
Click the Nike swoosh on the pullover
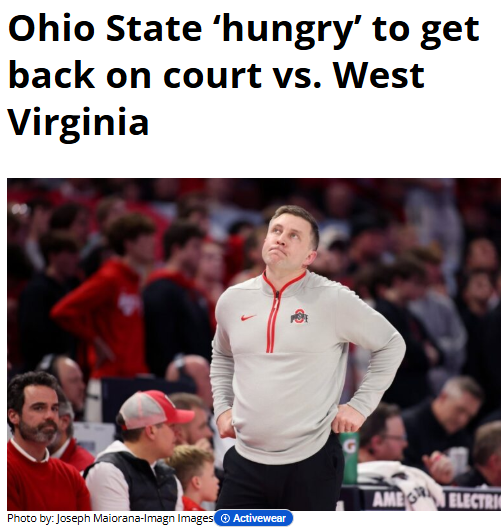[x=248, y=317]
